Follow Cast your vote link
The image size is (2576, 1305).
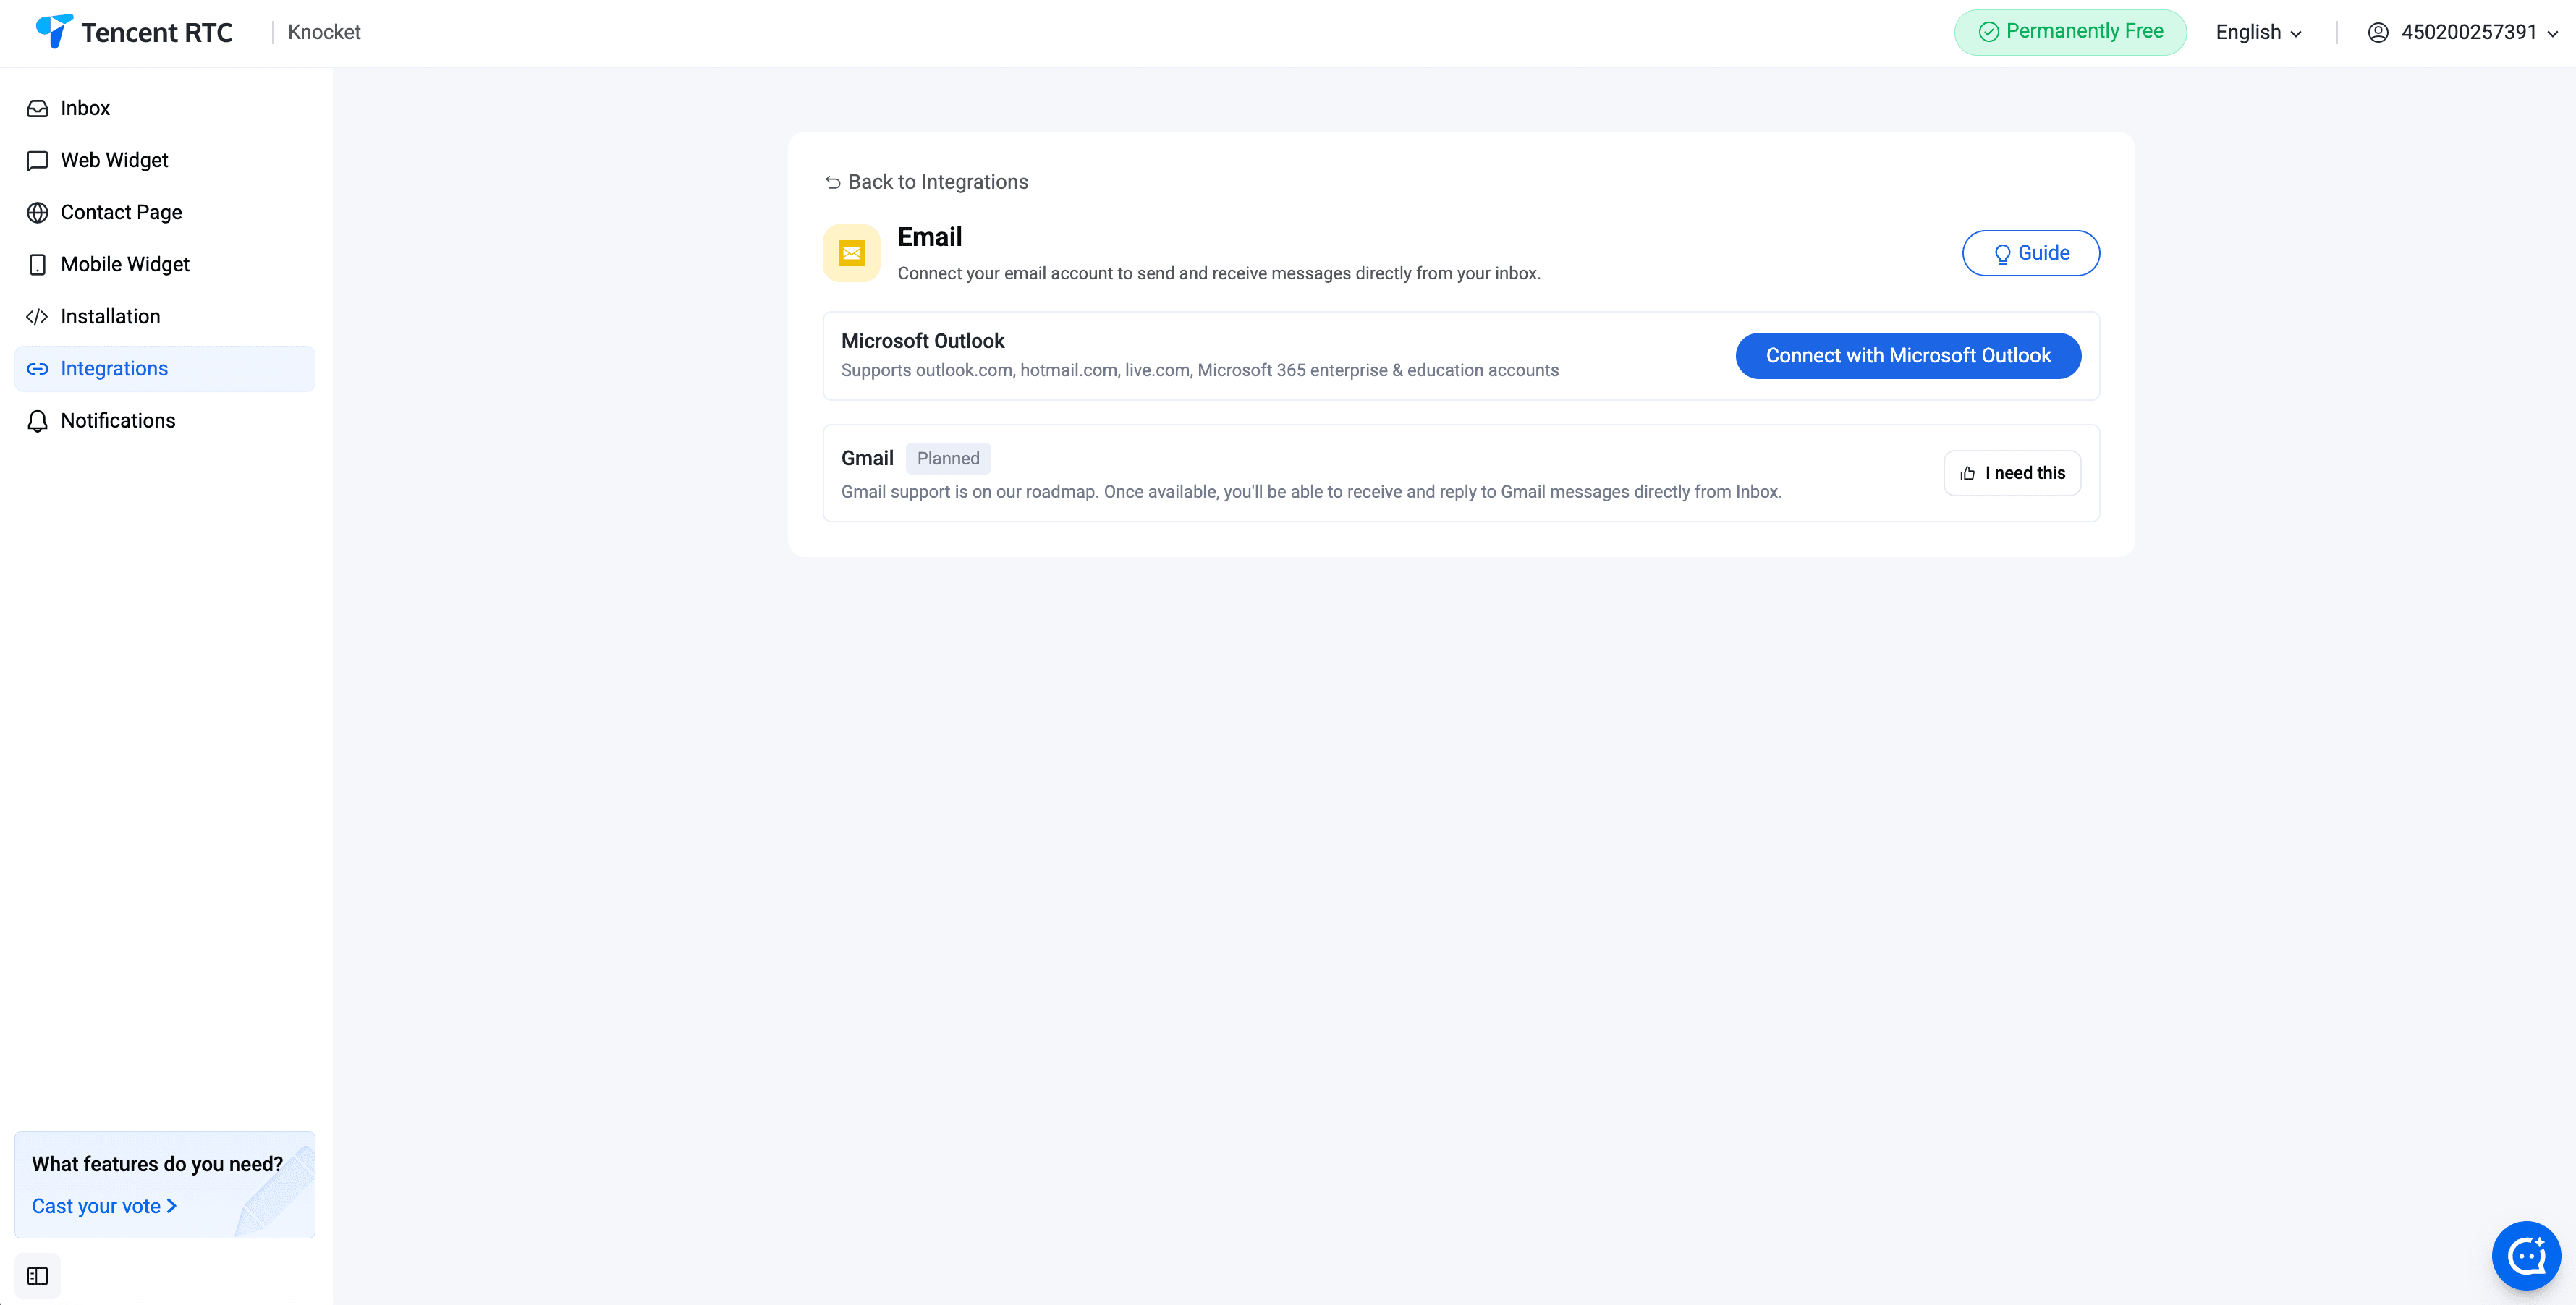pos(104,1206)
